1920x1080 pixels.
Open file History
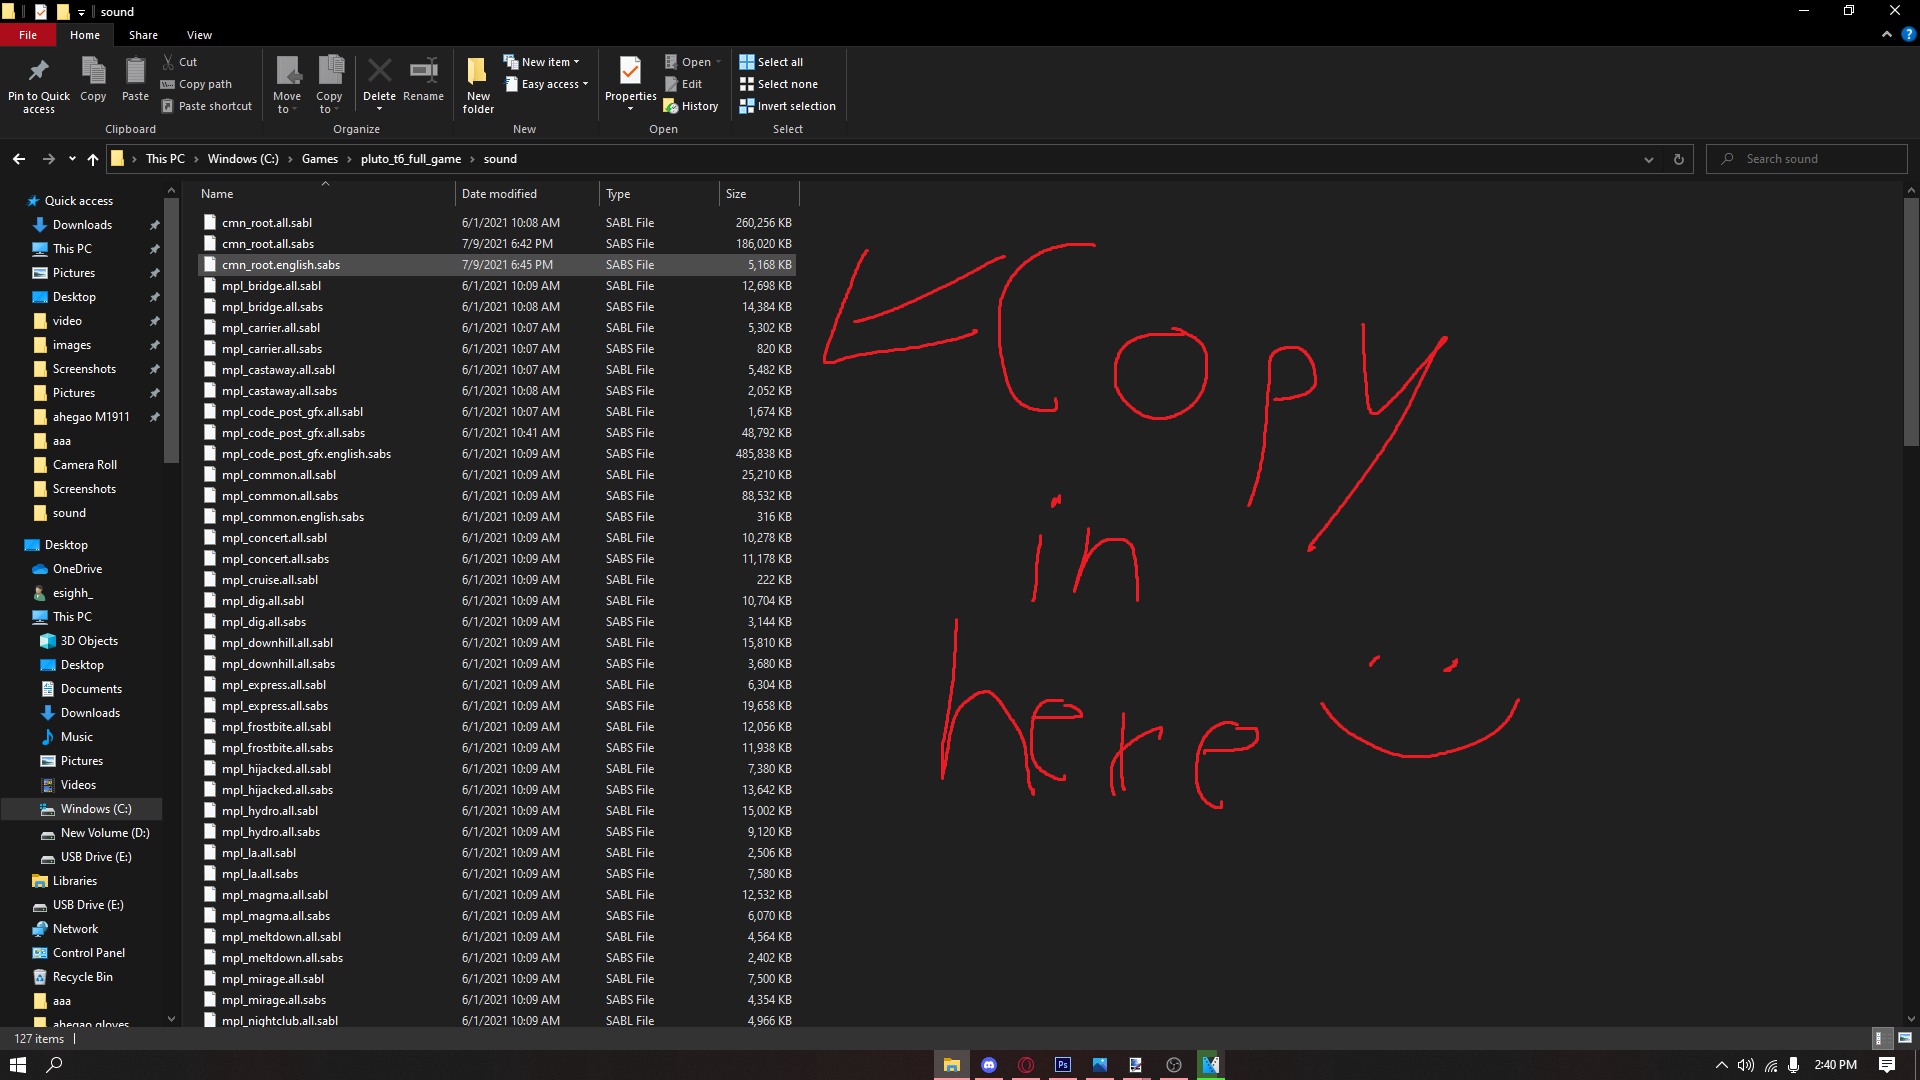[691, 106]
